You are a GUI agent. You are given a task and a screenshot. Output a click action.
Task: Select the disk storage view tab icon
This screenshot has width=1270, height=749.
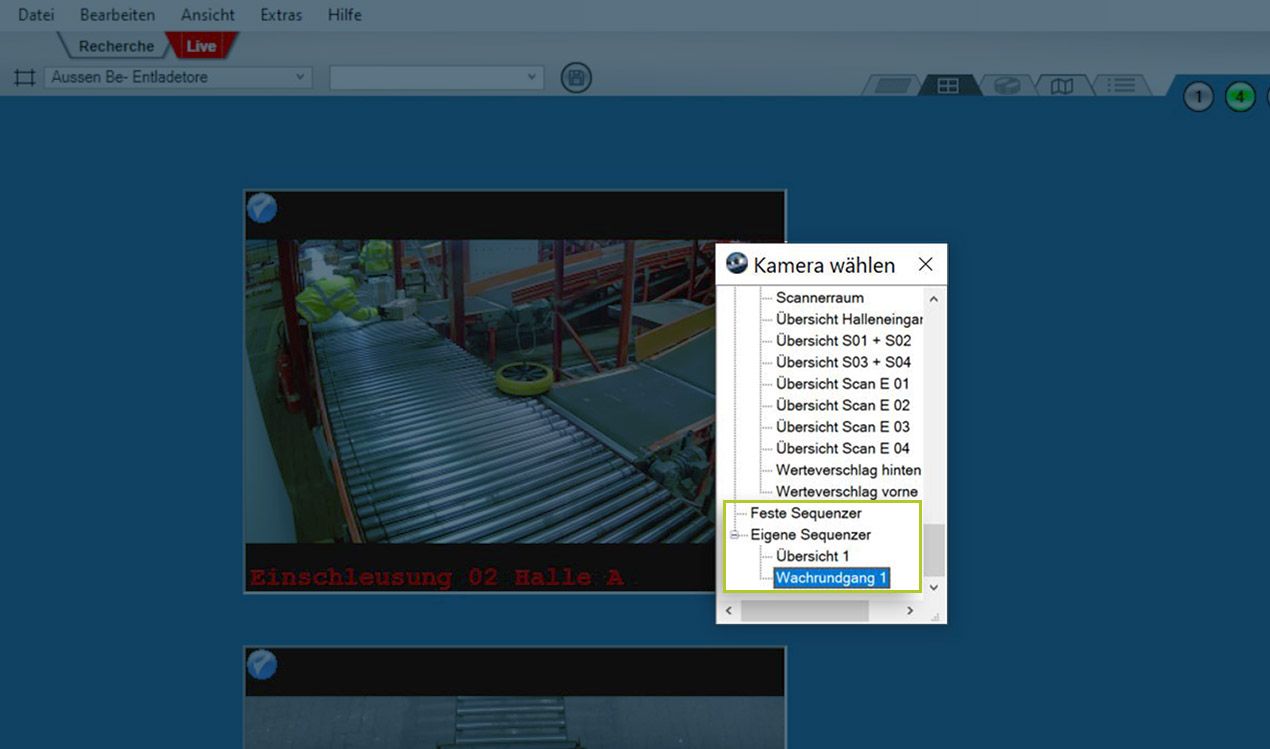point(1006,86)
